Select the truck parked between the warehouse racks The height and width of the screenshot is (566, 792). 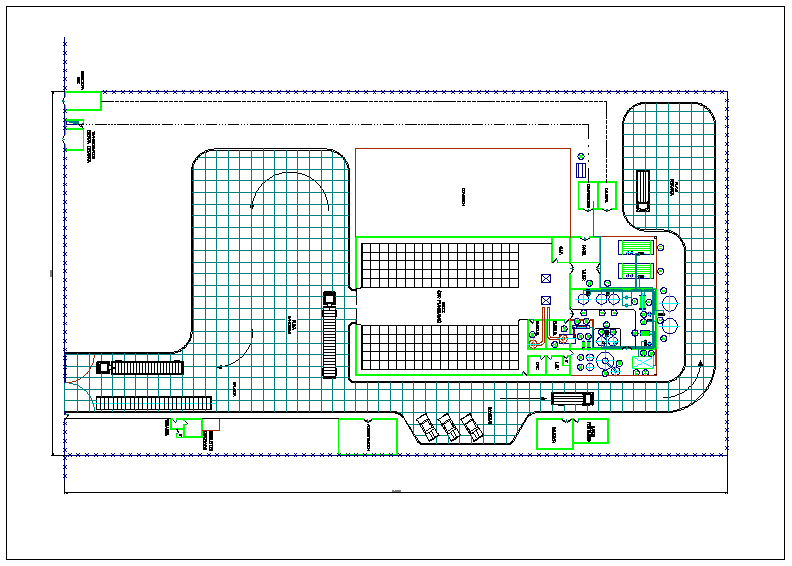tap(329, 335)
